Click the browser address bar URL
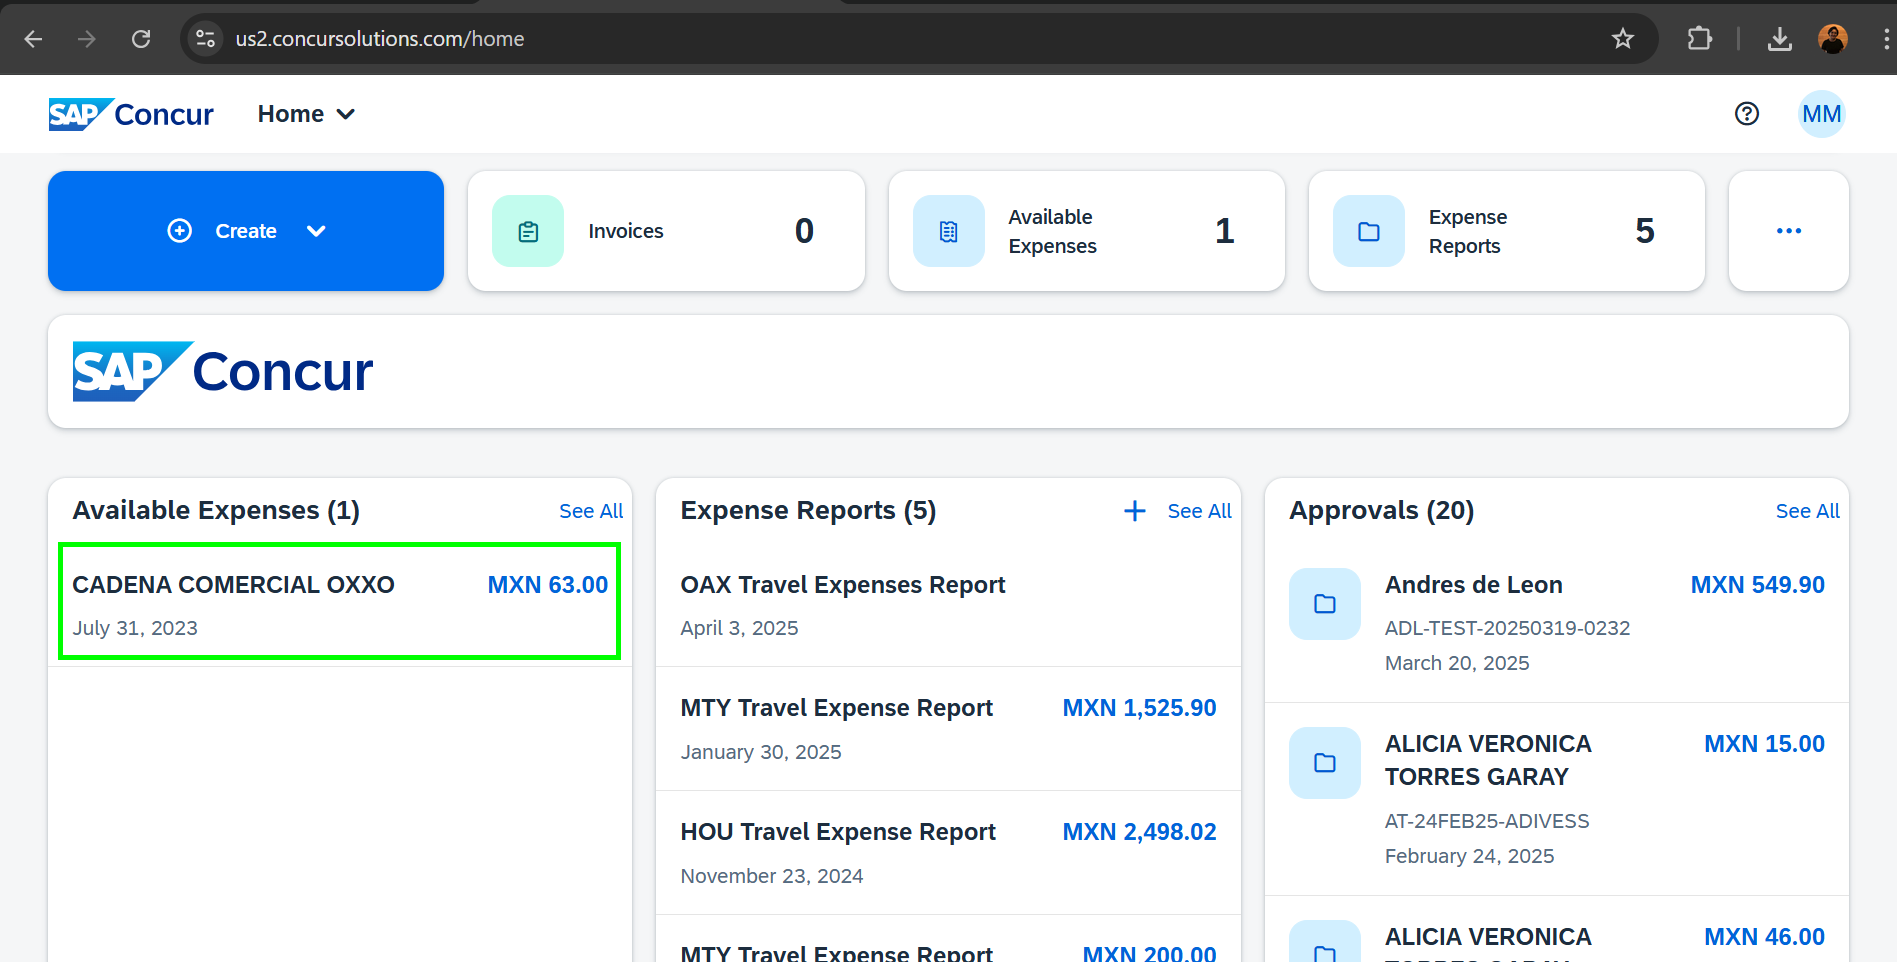This screenshot has height=962, width=1897. coord(380,39)
